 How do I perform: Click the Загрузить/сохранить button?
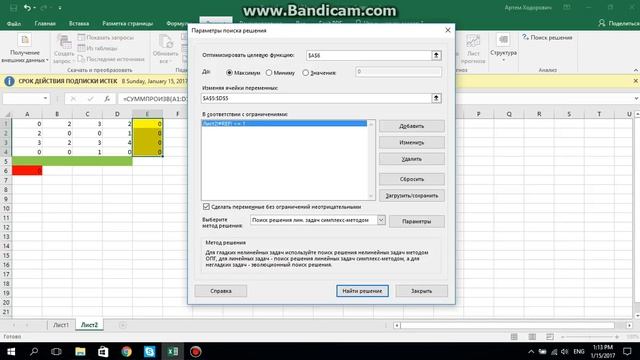(x=411, y=196)
